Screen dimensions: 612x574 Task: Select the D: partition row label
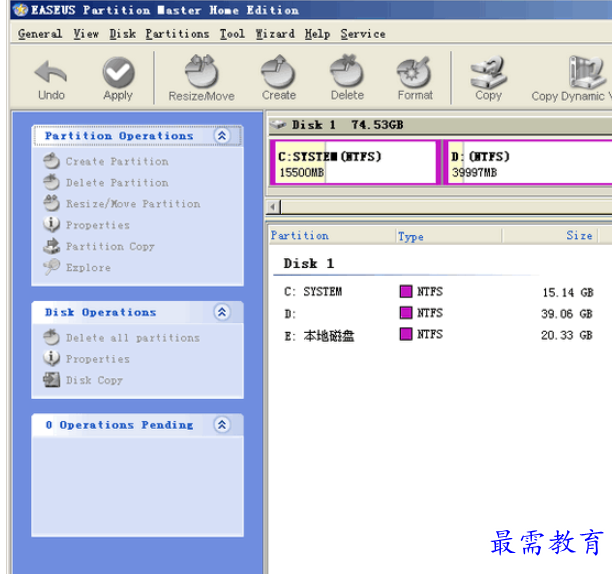[290, 313]
